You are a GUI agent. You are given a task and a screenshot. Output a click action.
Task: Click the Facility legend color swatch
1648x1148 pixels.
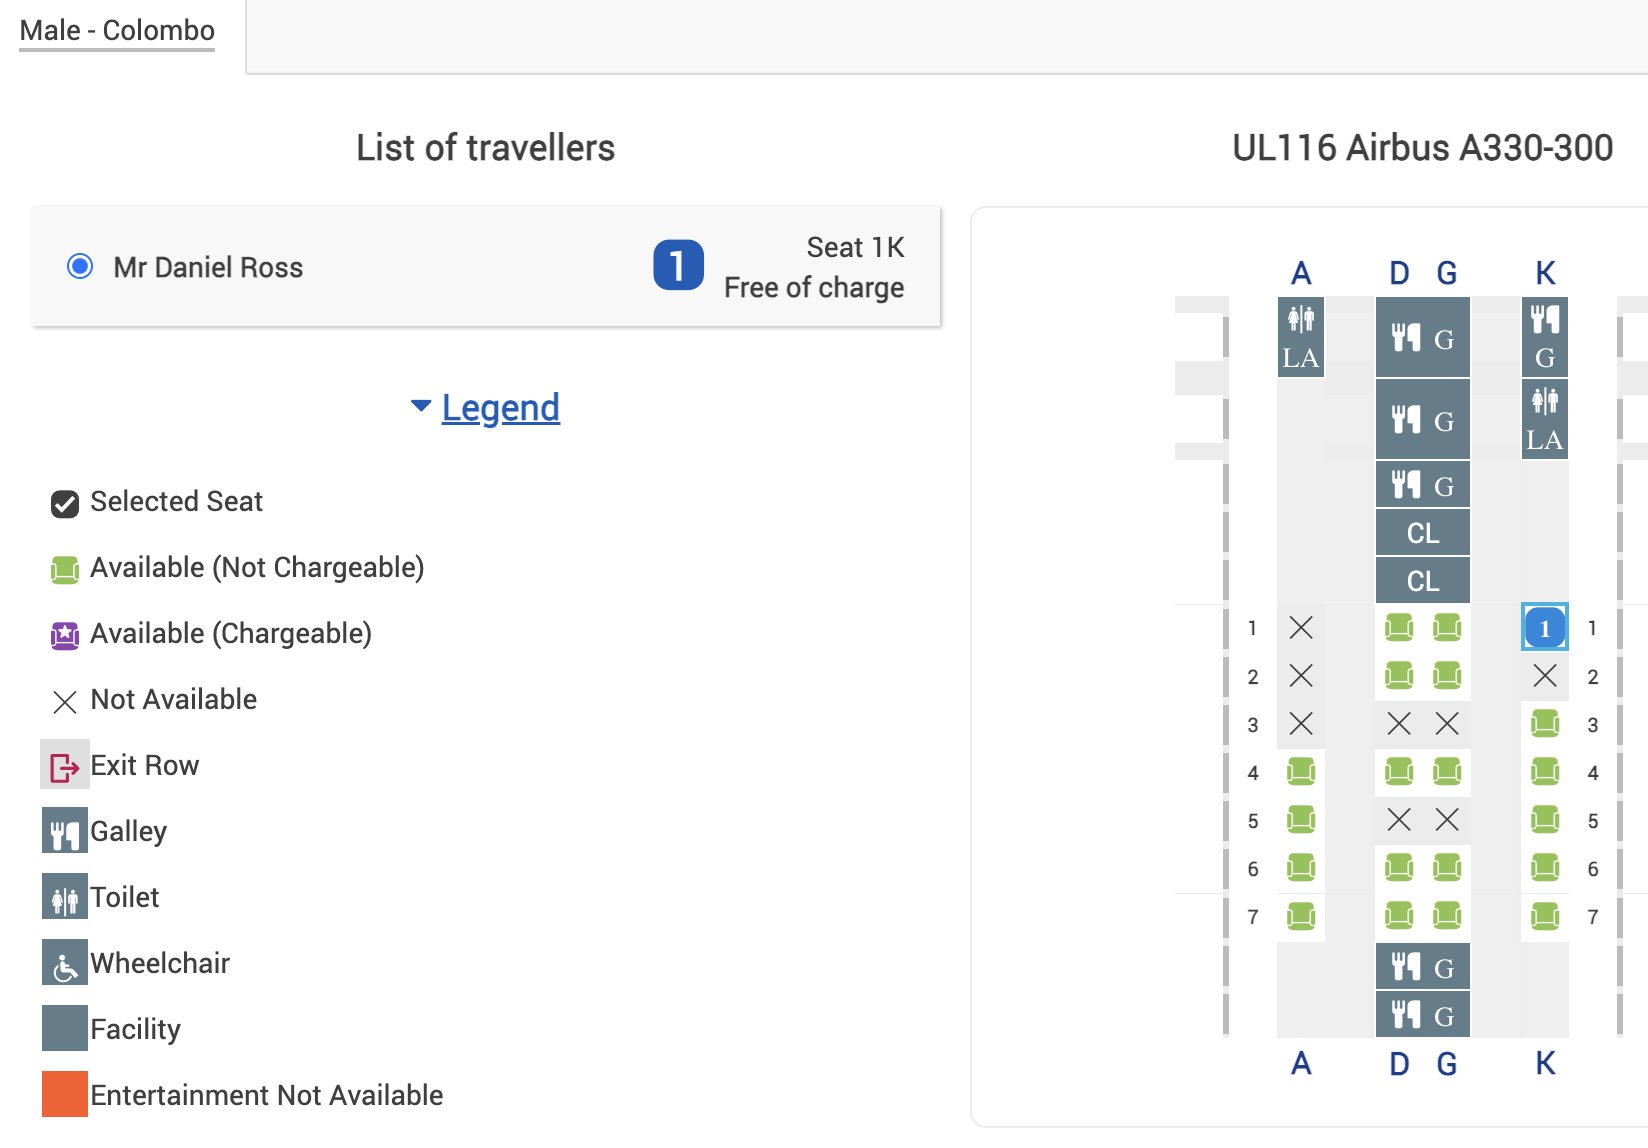point(65,1028)
